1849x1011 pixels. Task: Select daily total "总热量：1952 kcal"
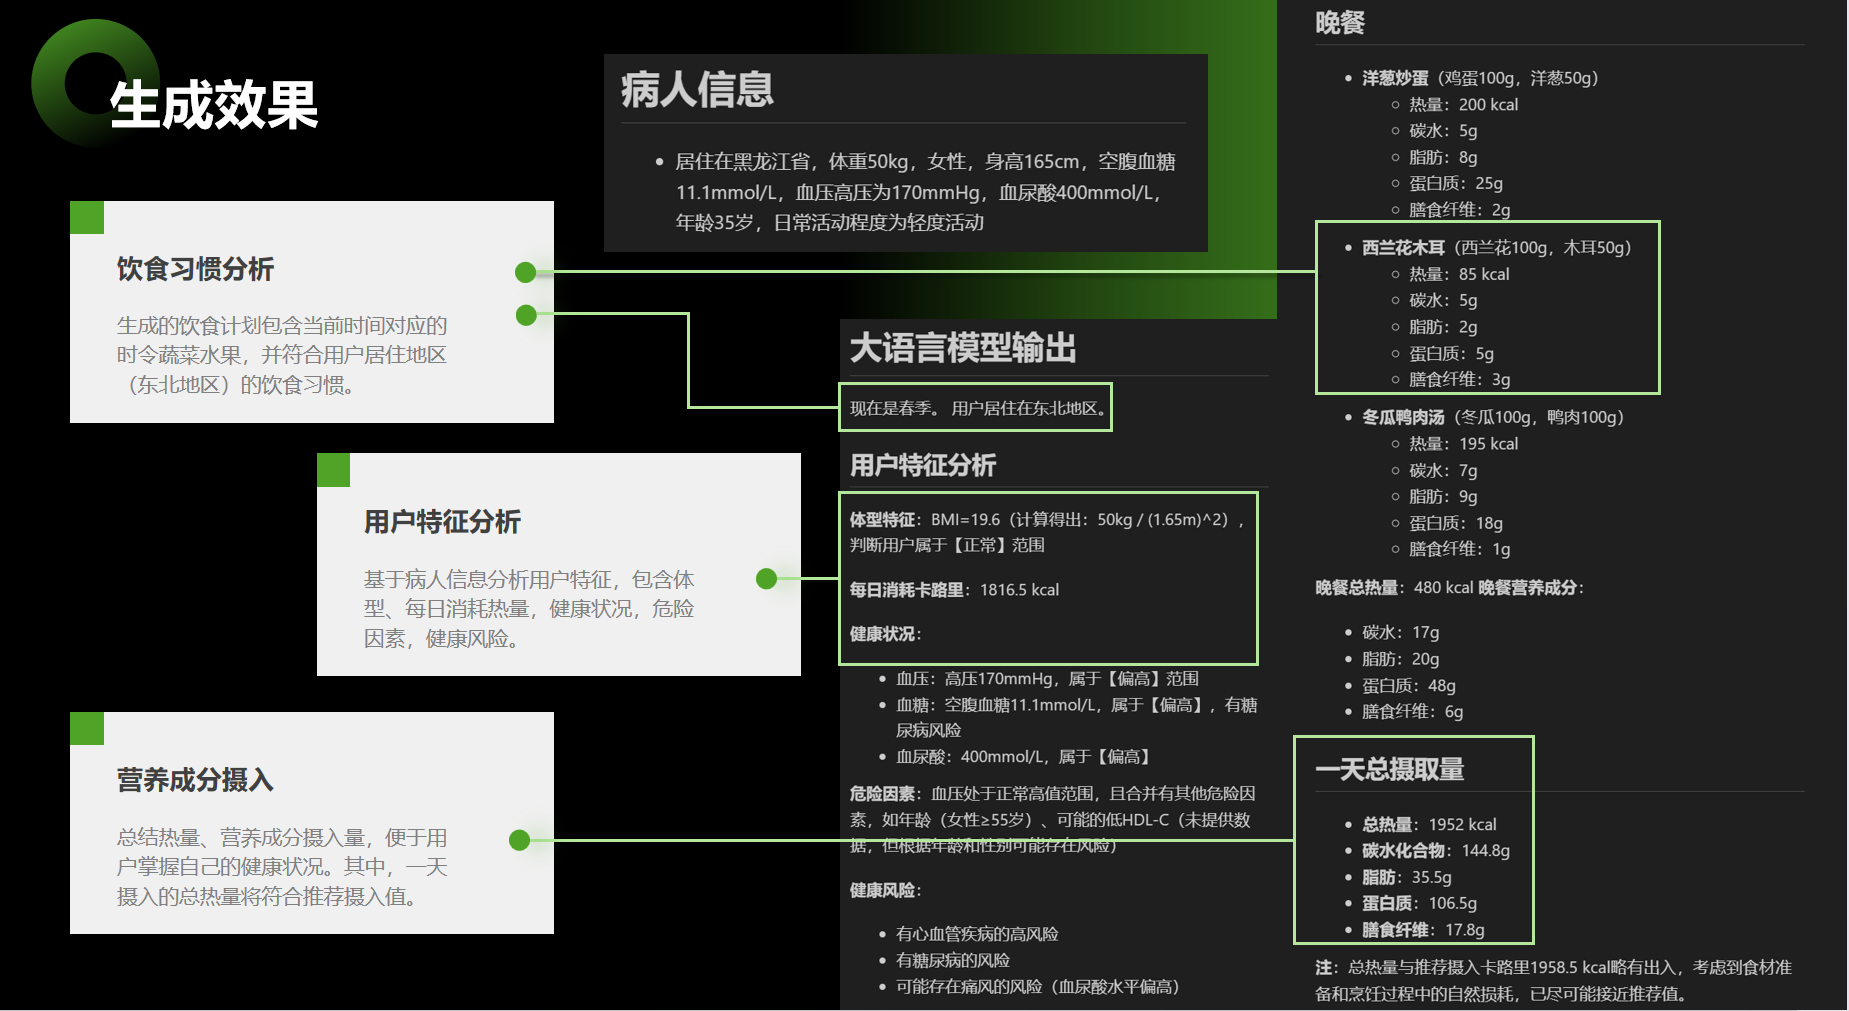tap(1429, 825)
